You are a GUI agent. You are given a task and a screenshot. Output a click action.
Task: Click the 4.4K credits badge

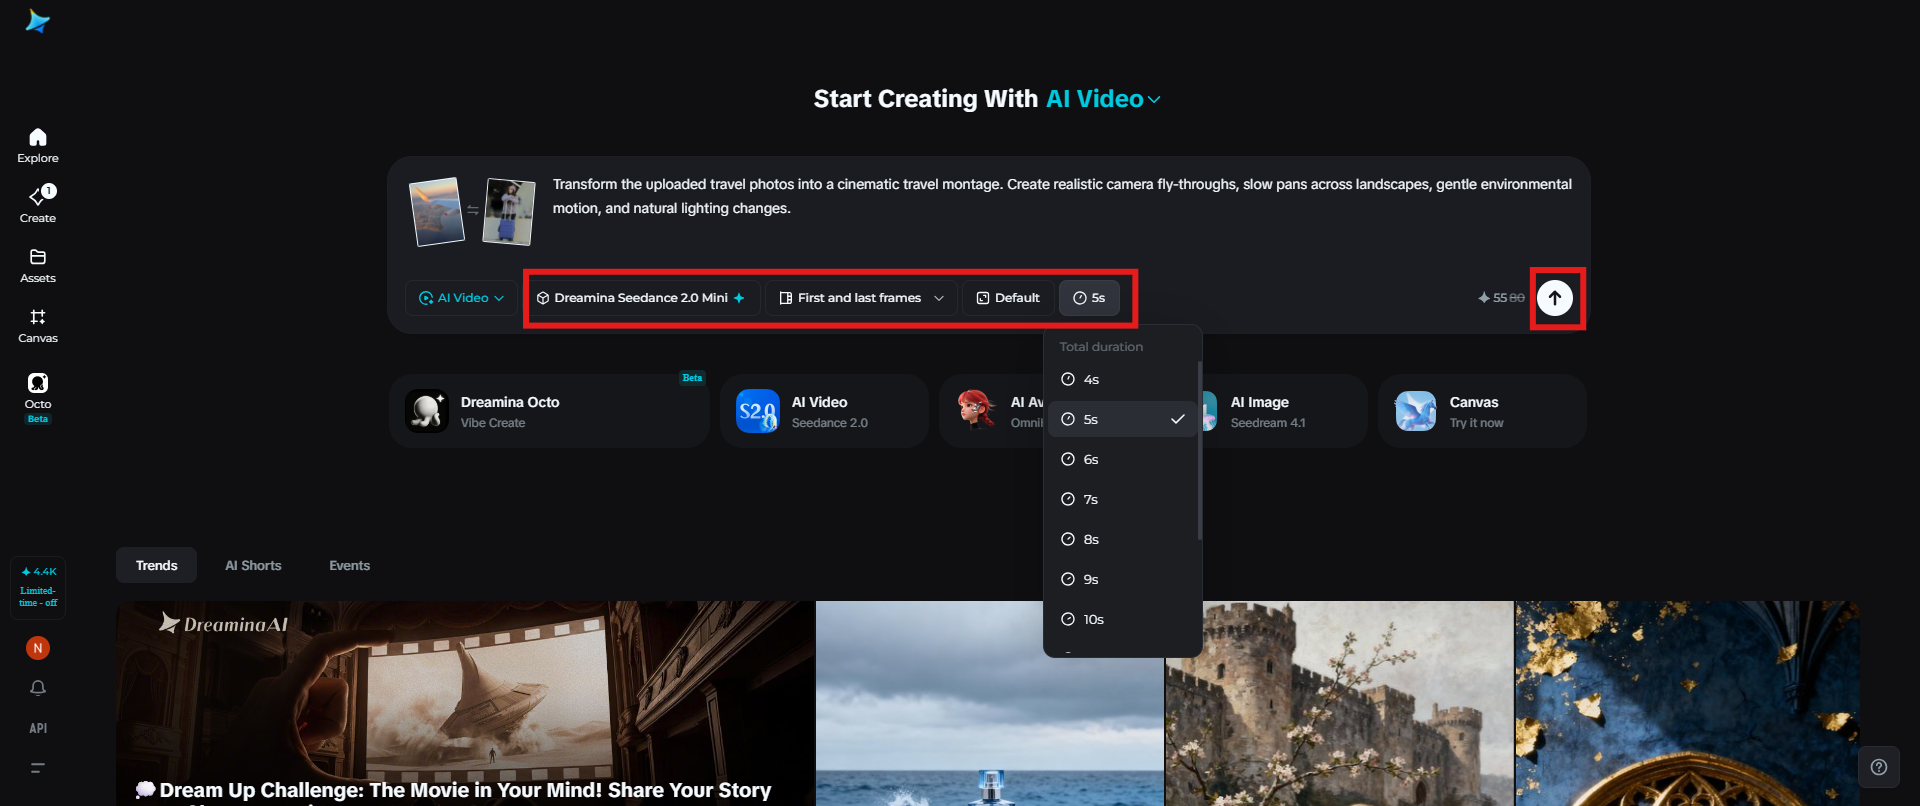[38, 587]
